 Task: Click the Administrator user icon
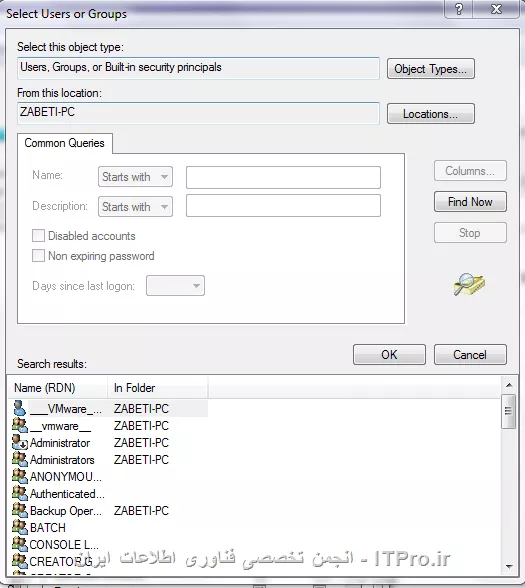[x=20, y=442]
